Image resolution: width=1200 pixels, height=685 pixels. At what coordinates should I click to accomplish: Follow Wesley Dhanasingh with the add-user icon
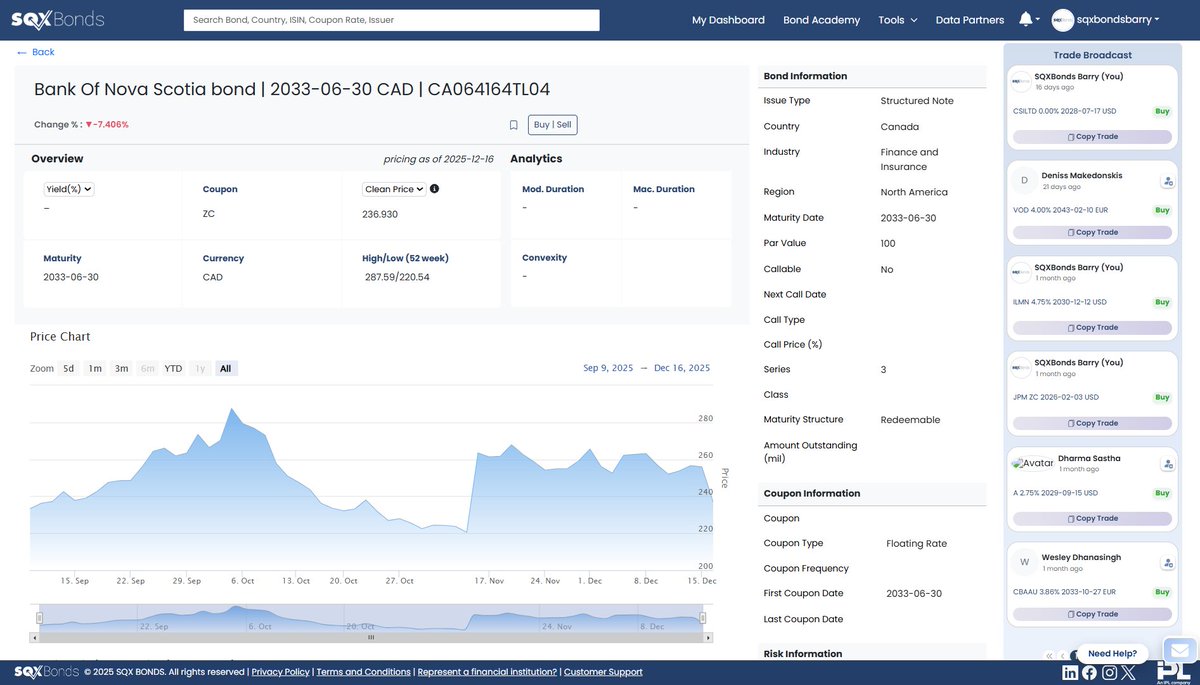click(x=1167, y=562)
